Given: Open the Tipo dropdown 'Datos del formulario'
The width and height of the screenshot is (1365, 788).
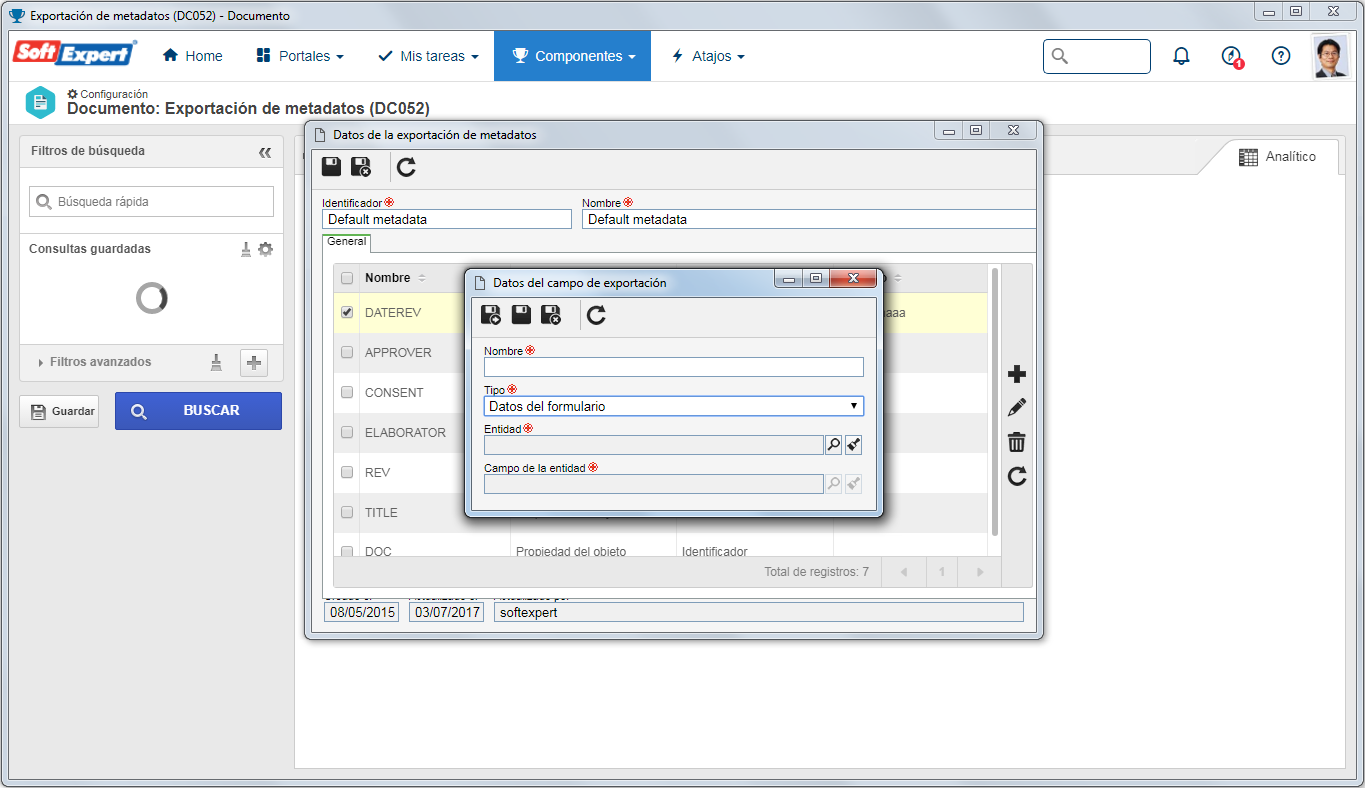Looking at the screenshot, I should coord(674,406).
